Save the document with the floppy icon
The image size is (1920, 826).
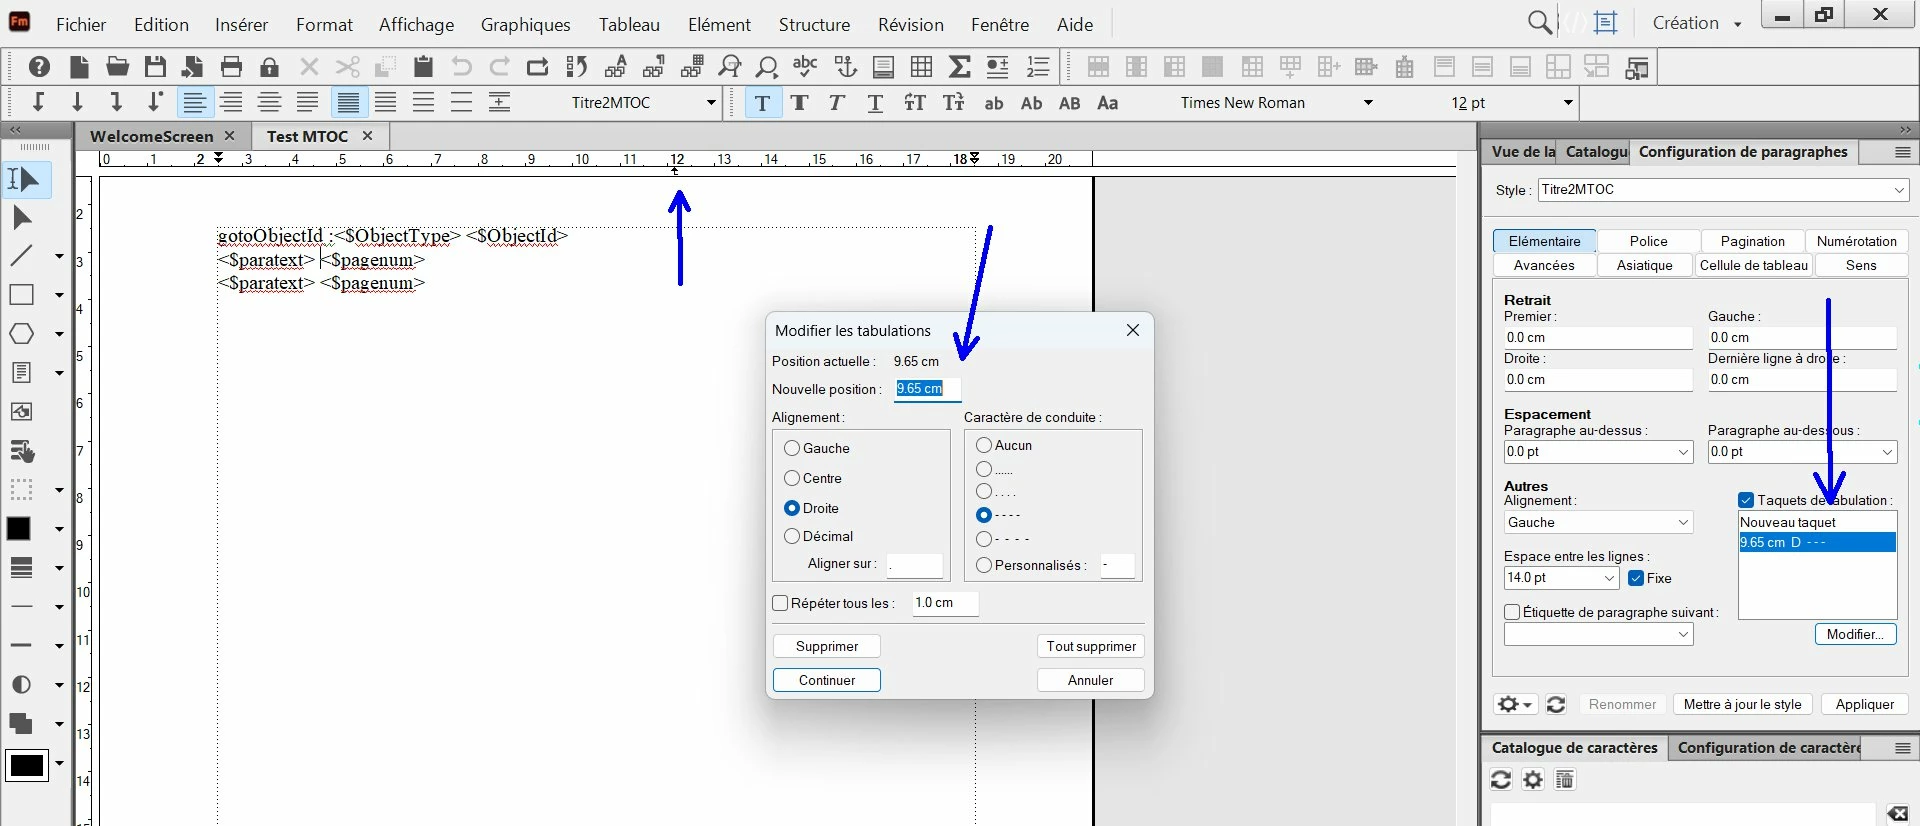(x=155, y=67)
